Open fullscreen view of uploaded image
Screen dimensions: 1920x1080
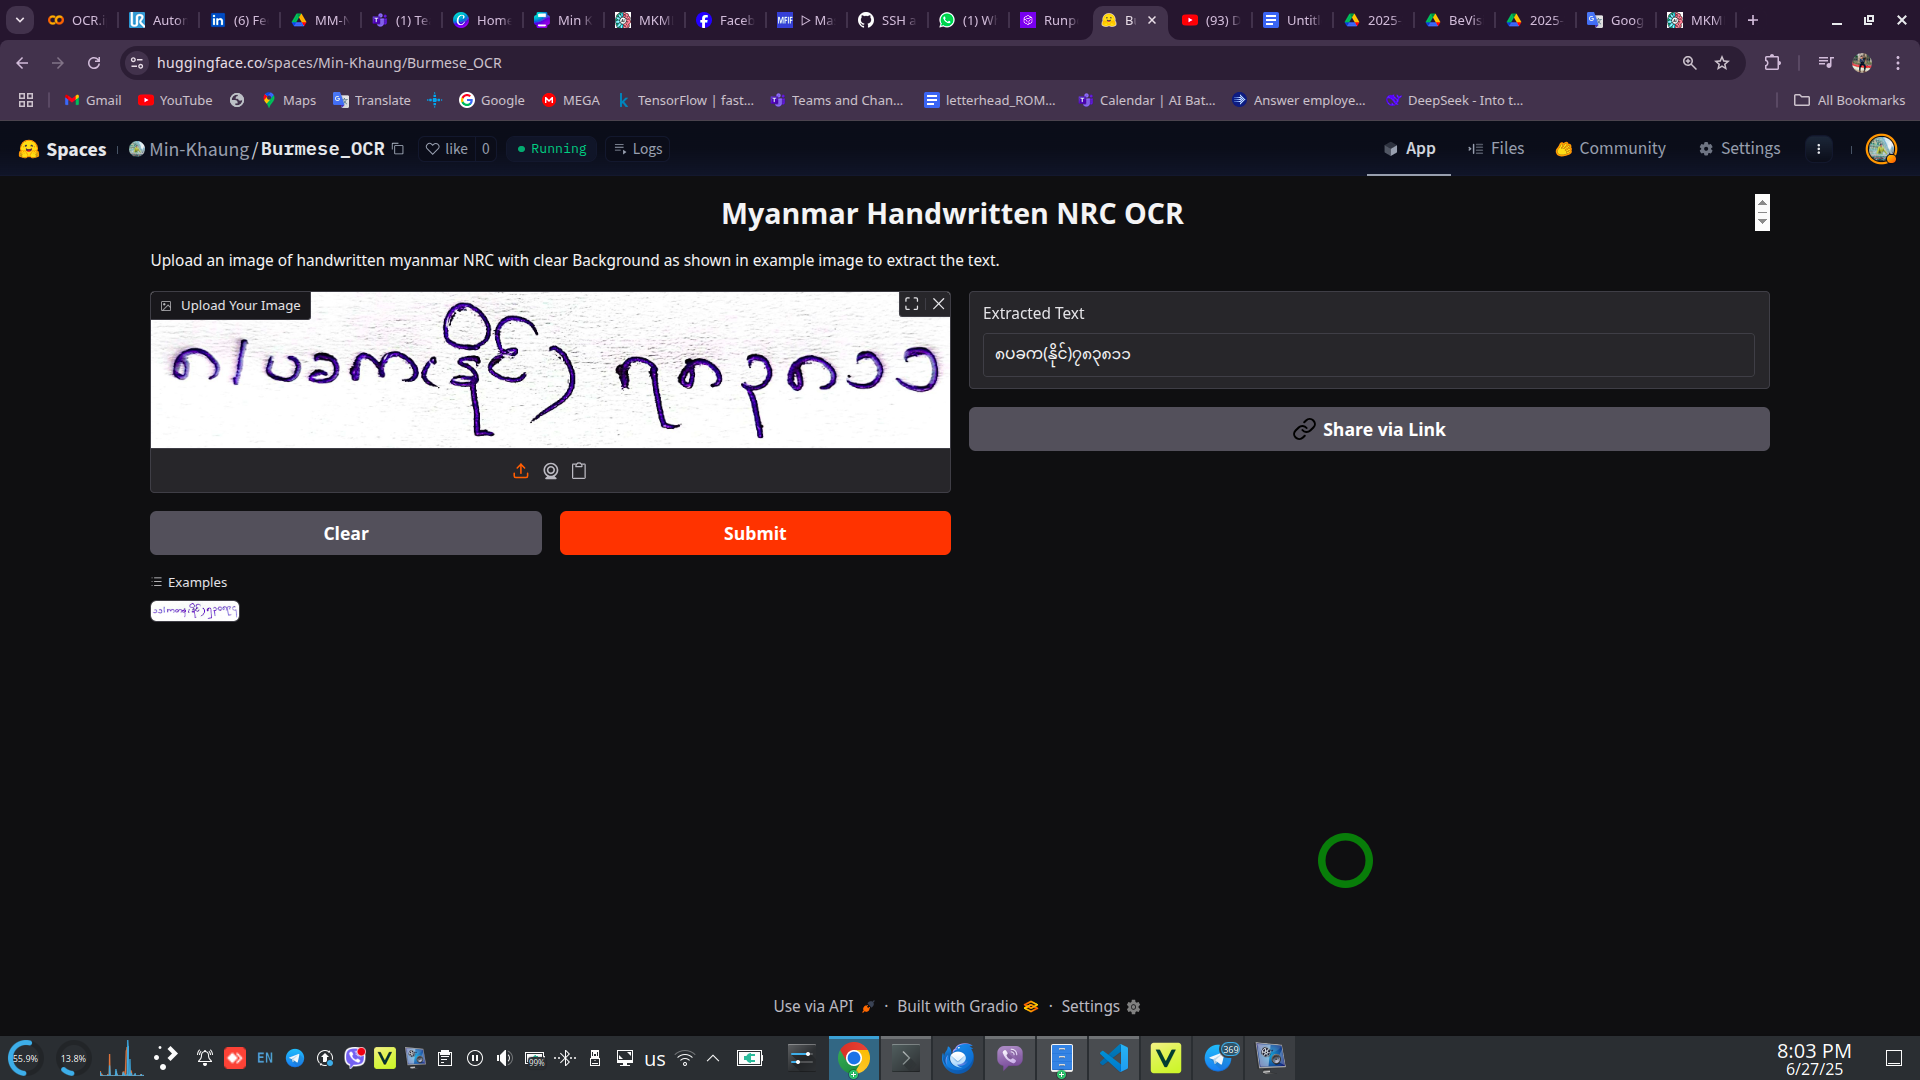(x=911, y=304)
